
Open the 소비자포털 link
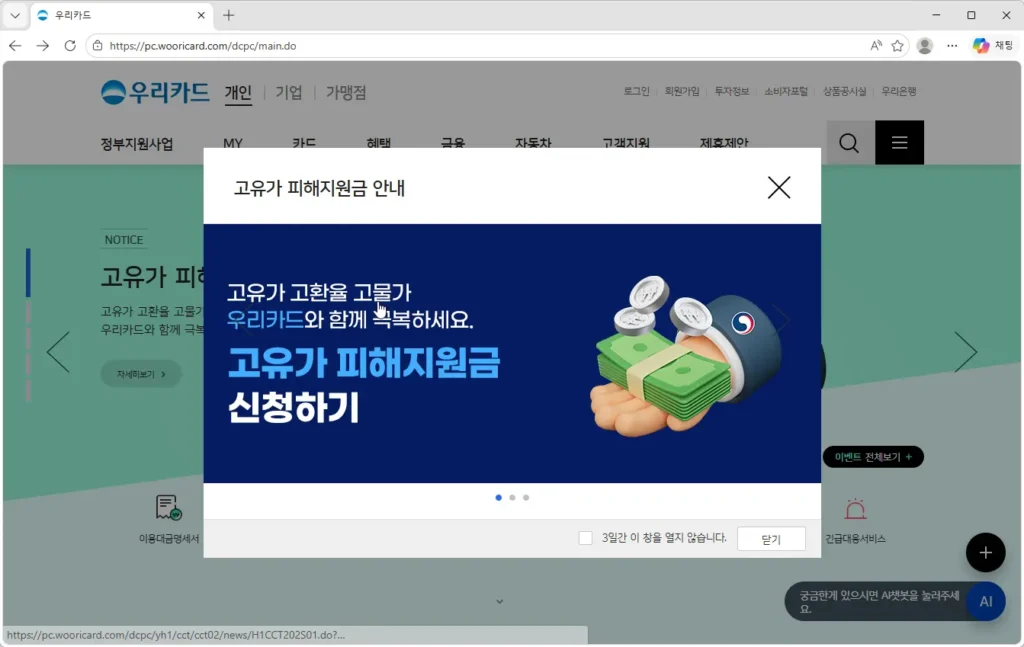click(786, 91)
